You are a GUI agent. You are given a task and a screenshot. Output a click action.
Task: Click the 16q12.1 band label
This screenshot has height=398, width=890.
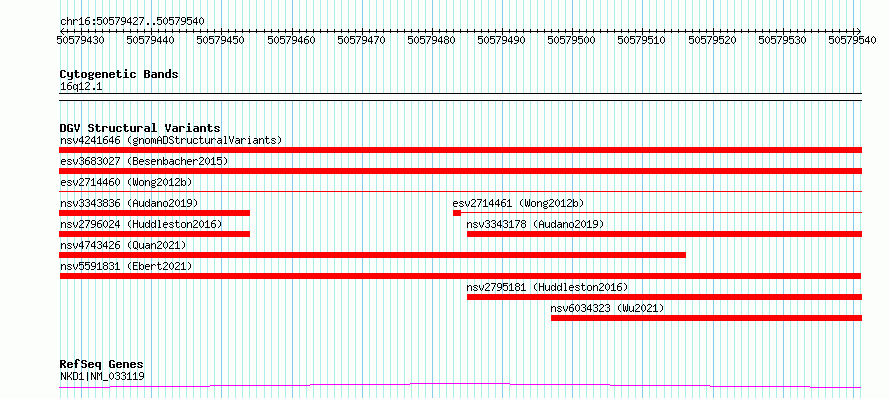[x=81, y=87]
